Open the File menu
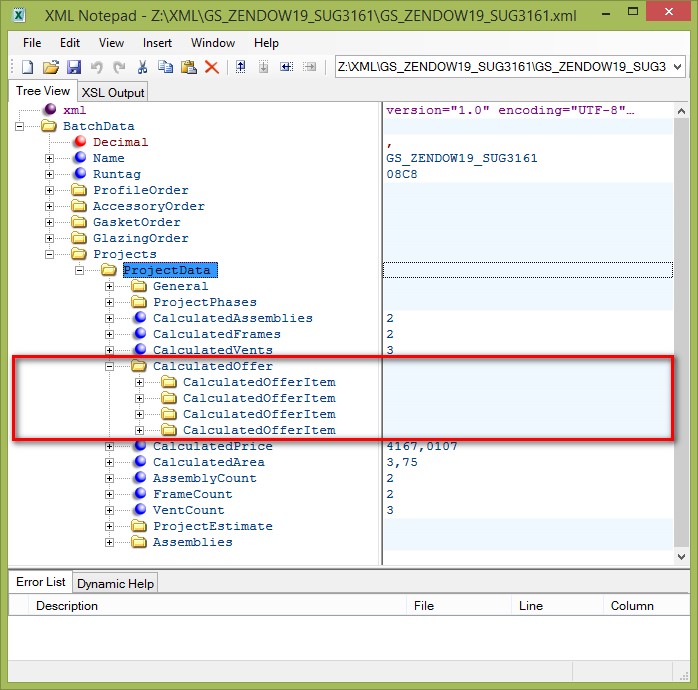 coord(32,43)
